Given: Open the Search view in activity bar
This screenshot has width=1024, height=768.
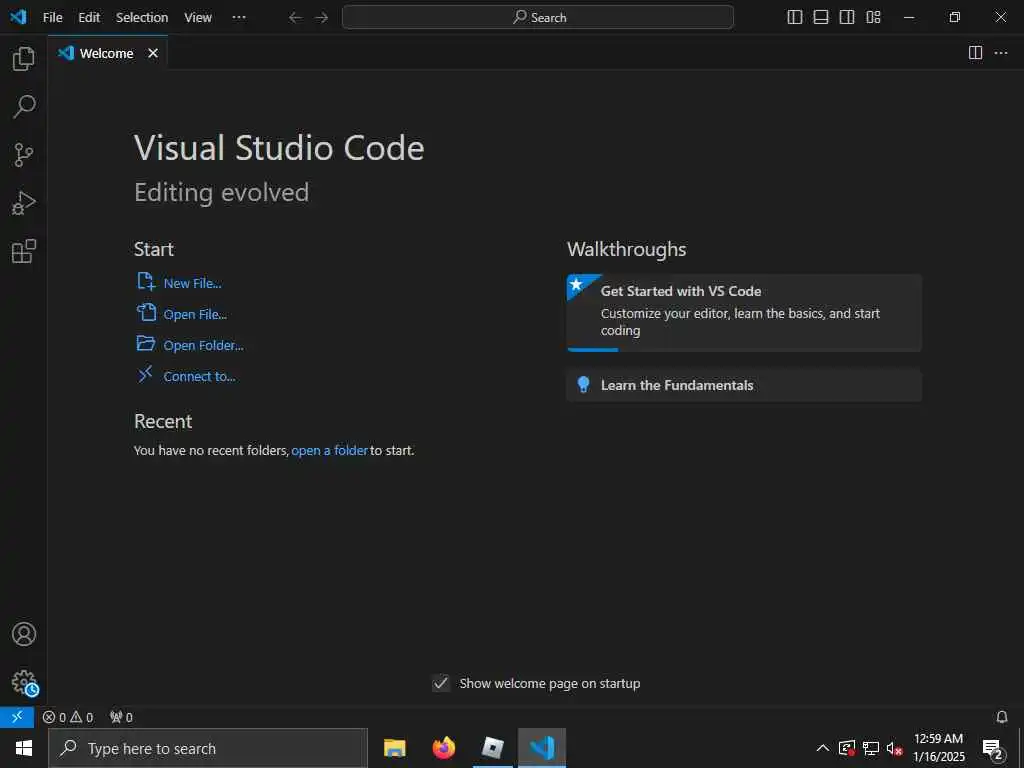Looking at the screenshot, I should click(x=24, y=106).
